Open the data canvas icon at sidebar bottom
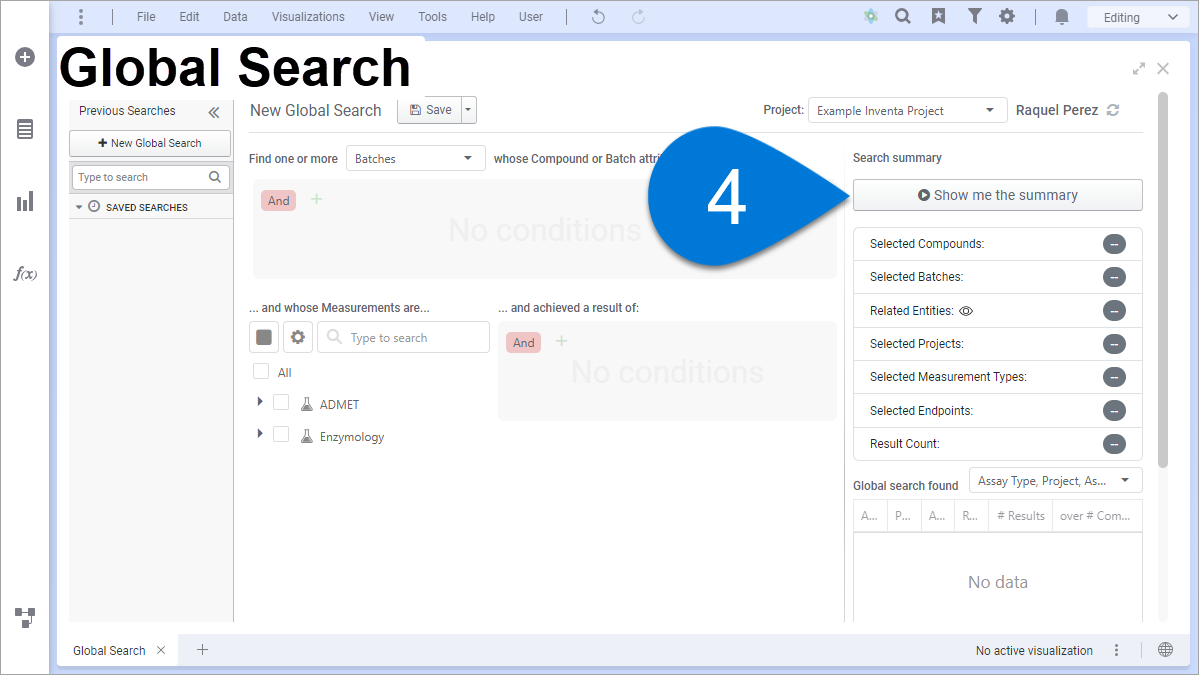Viewport: 1199px width, 675px height. coord(24,618)
